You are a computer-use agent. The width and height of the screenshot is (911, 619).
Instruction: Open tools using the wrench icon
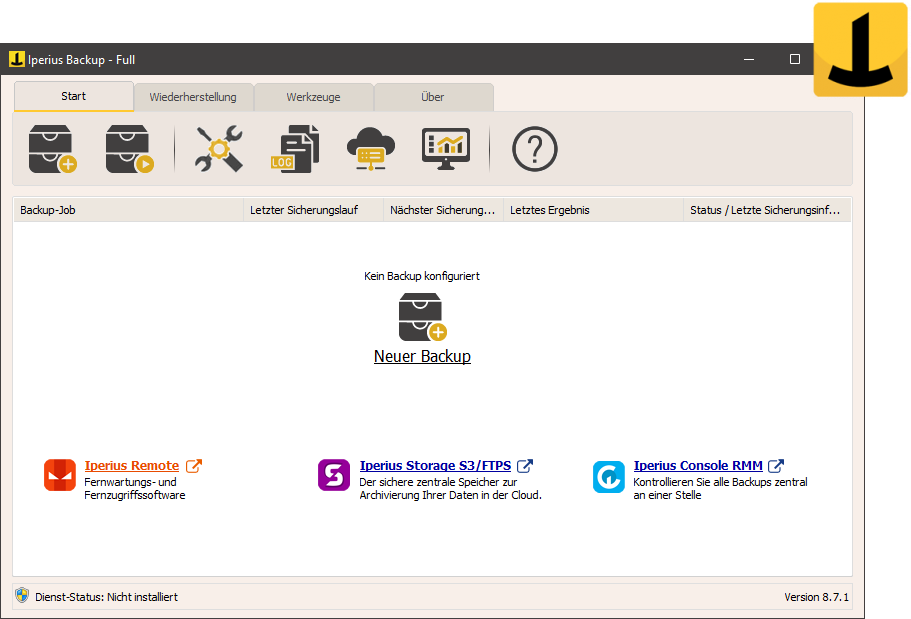[x=216, y=148]
